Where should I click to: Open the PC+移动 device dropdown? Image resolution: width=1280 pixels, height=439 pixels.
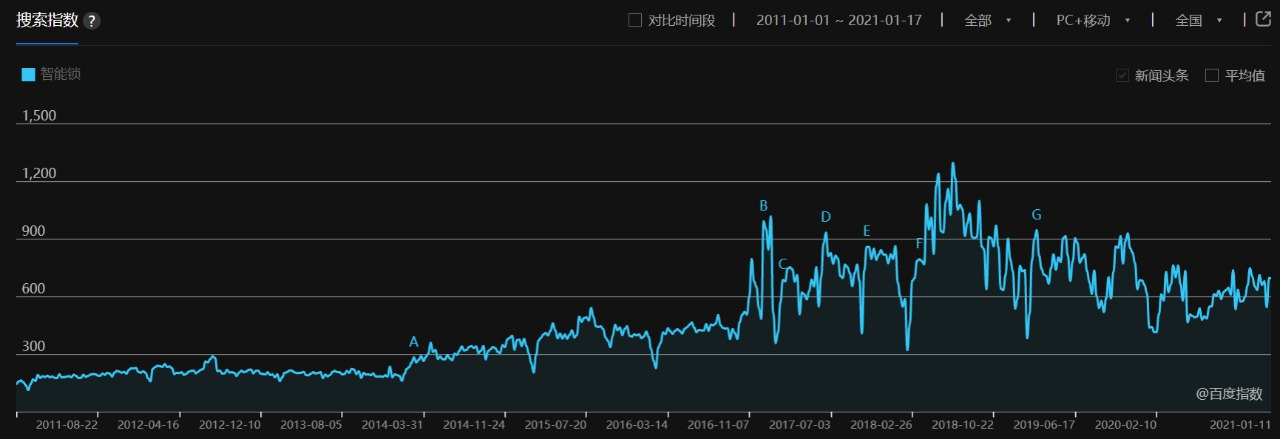click(1093, 20)
